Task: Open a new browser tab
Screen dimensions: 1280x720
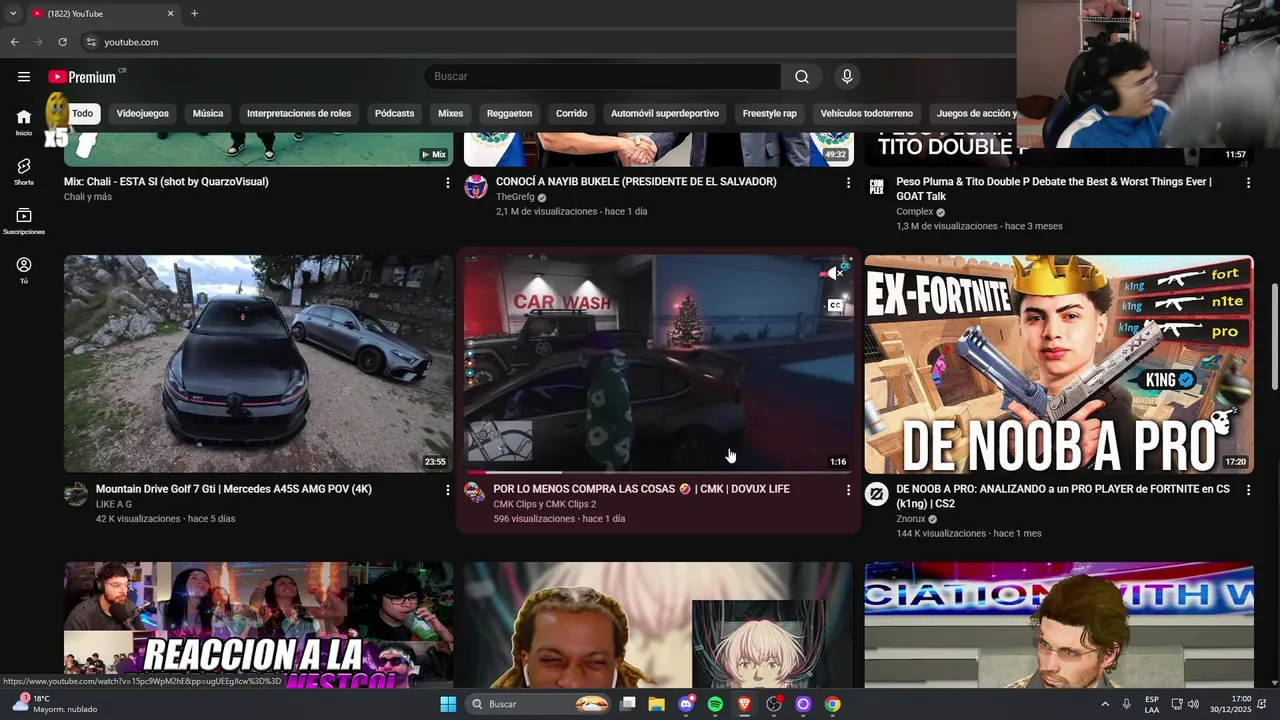Action: pyautogui.click(x=194, y=13)
